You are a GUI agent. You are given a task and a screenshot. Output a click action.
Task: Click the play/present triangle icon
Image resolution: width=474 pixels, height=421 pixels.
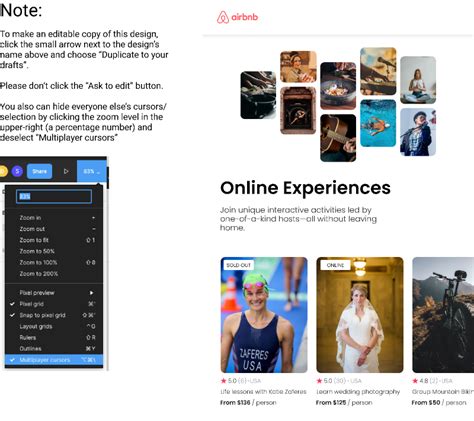coord(66,171)
